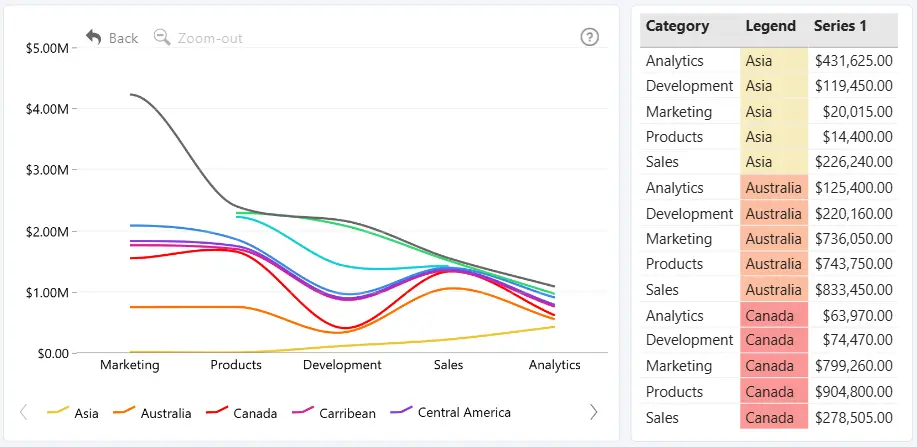Click the Zoom-out magnifier icon
The image size is (917, 447).
162,37
